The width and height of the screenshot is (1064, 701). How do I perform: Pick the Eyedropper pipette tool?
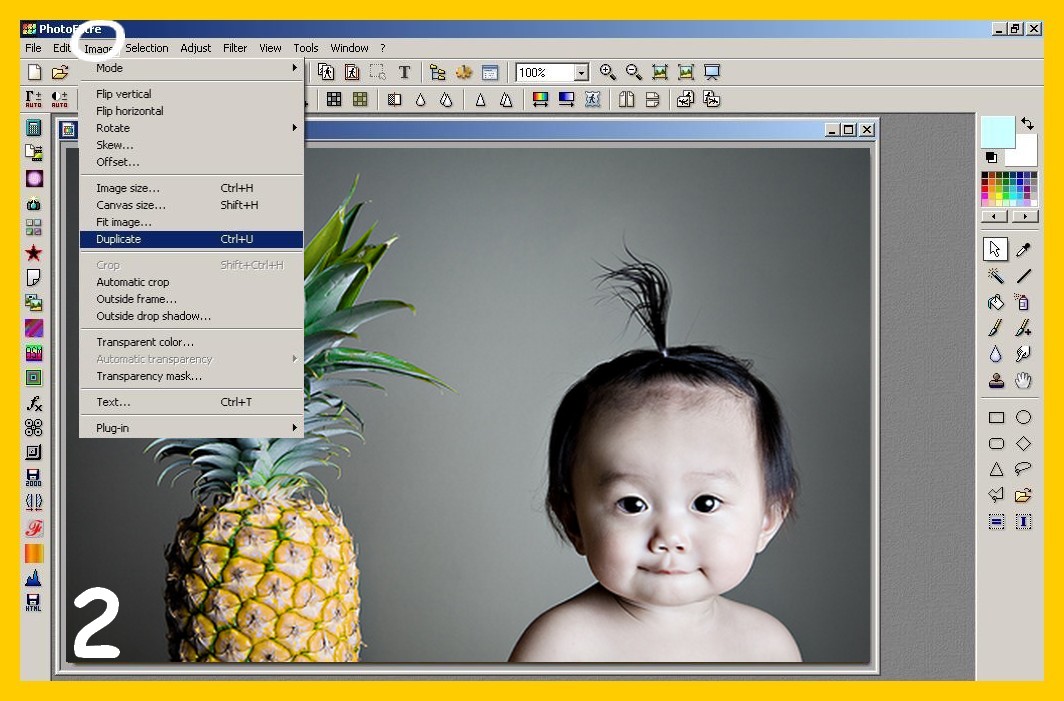coord(1023,249)
